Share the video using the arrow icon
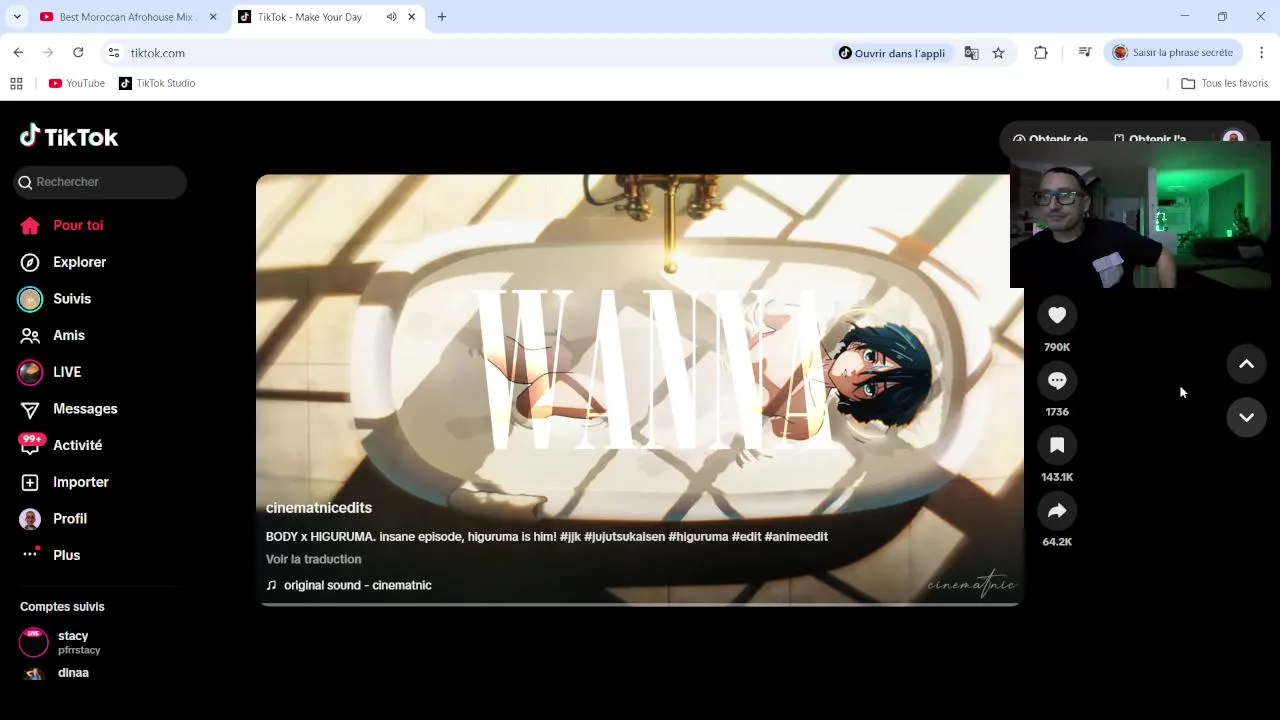1280x720 pixels. [x=1057, y=511]
